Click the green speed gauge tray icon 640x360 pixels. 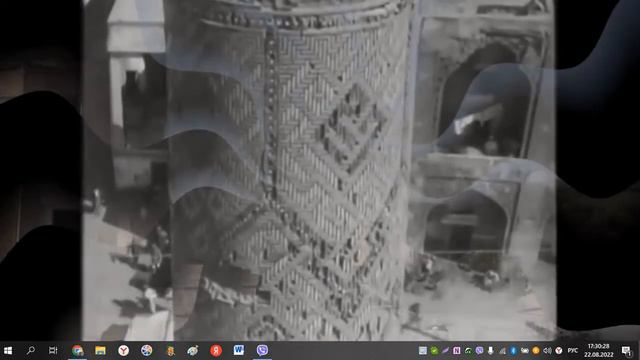468,351
